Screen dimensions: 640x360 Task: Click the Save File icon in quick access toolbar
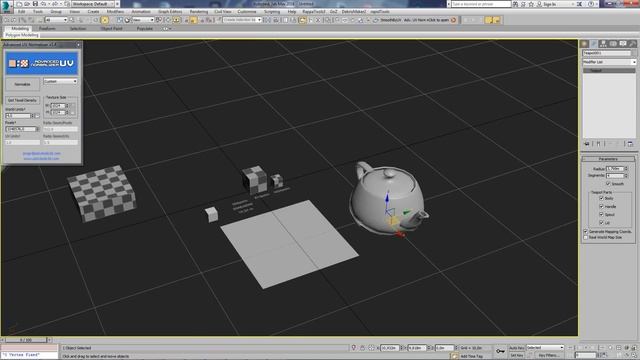pos(35,4)
